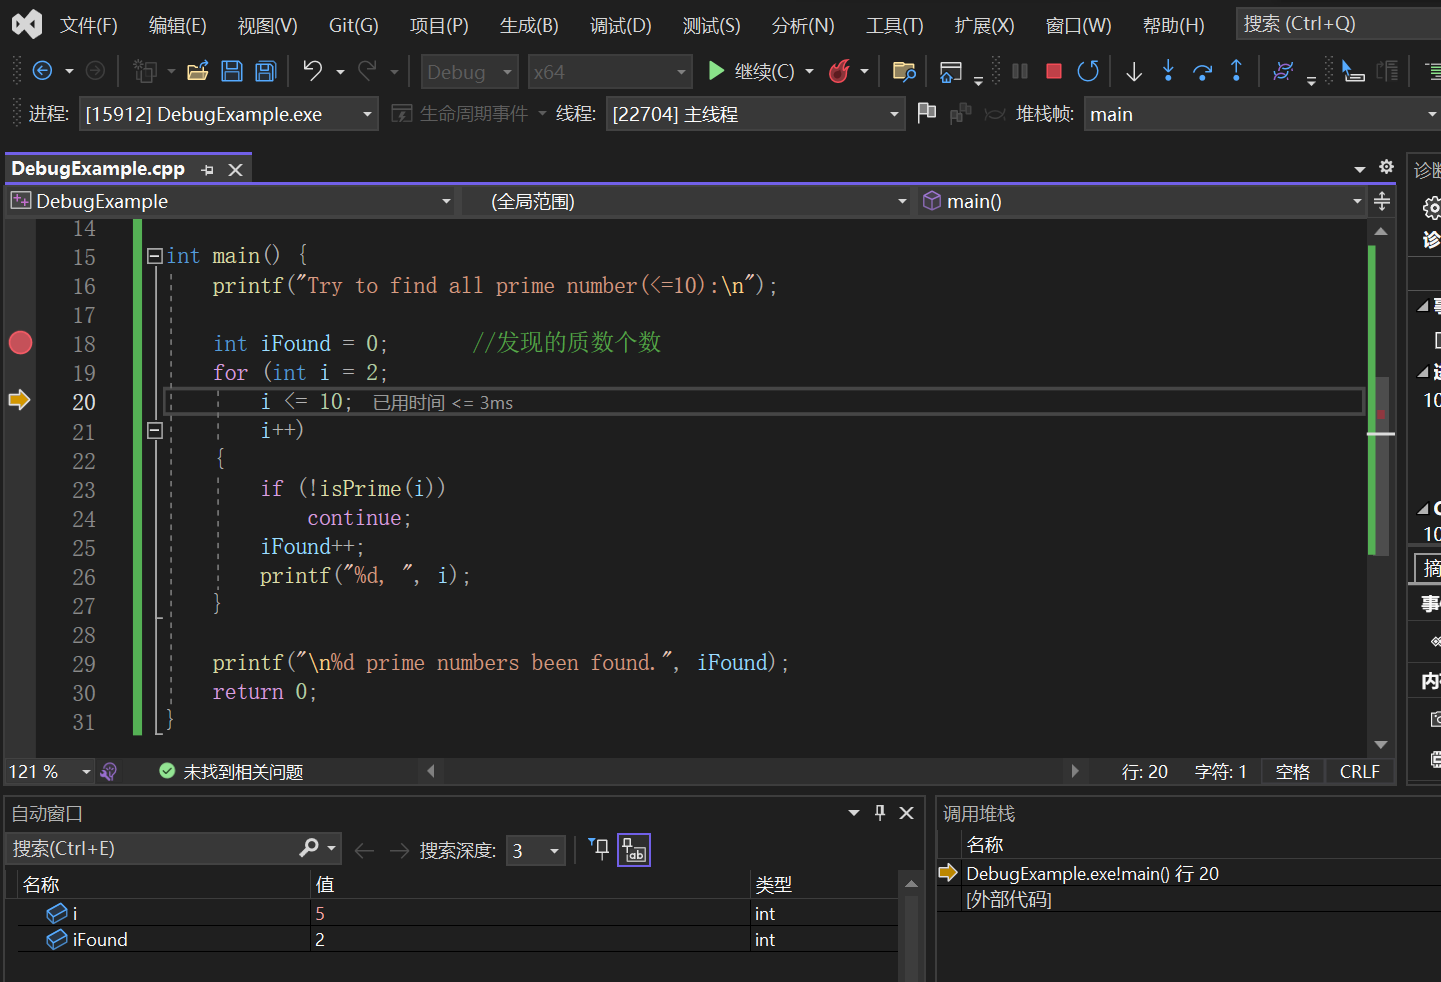
Task: Open the 进程 DebugExample.exe dropdown
Action: click(x=229, y=114)
